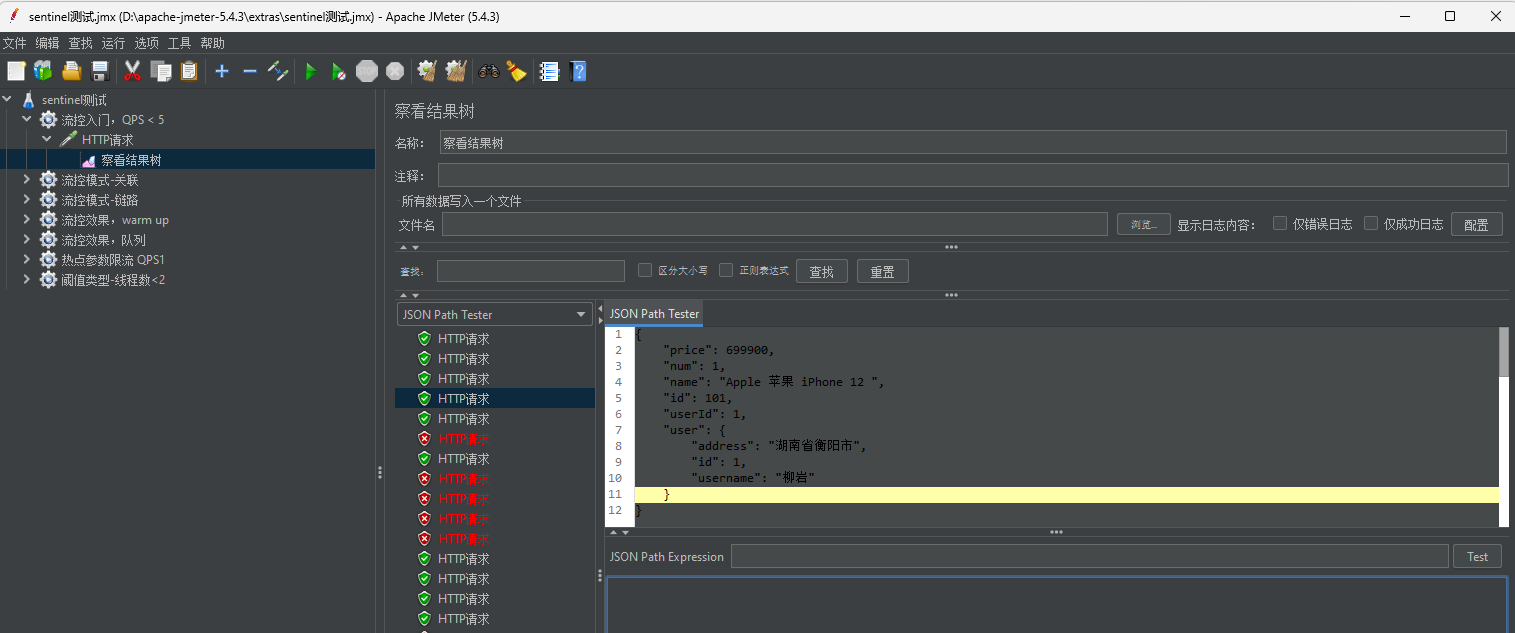Focus the JSON Path Expression field
The width and height of the screenshot is (1515, 633).
coord(1089,556)
